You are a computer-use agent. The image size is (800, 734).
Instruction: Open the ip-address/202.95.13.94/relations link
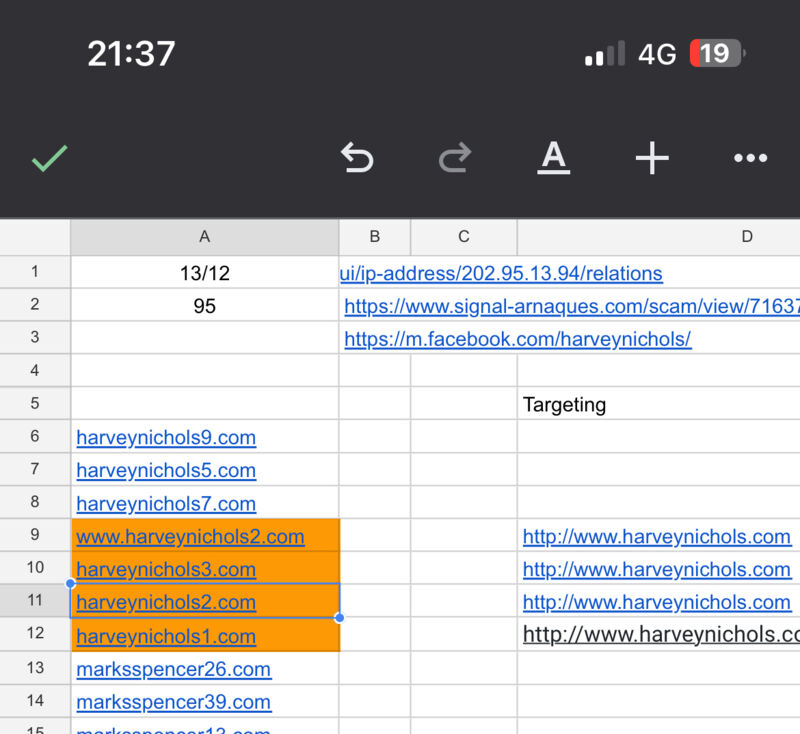tap(501, 273)
